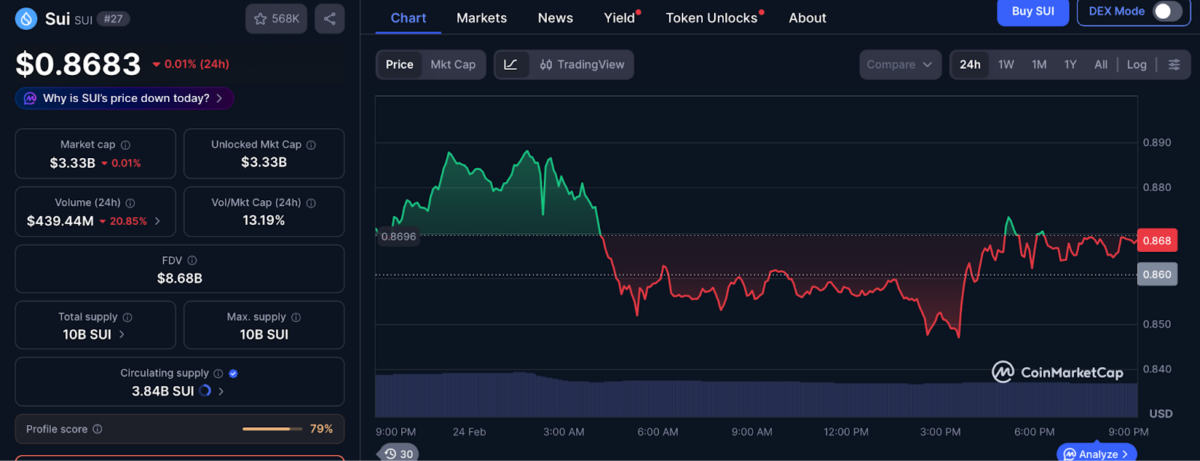
Task: Click Max. supply info icon
Action: [x=296, y=317]
